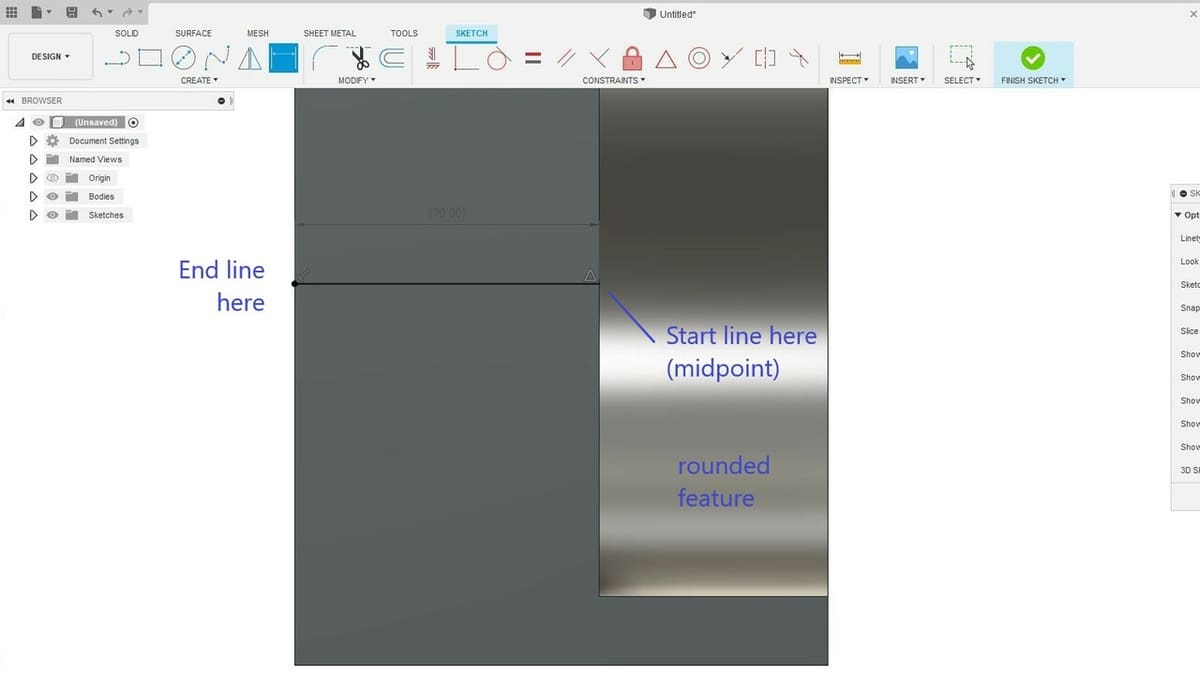This screenshot has width=1200, height=675.
Task: Click the File menu document icon
Action: [36, 13]
